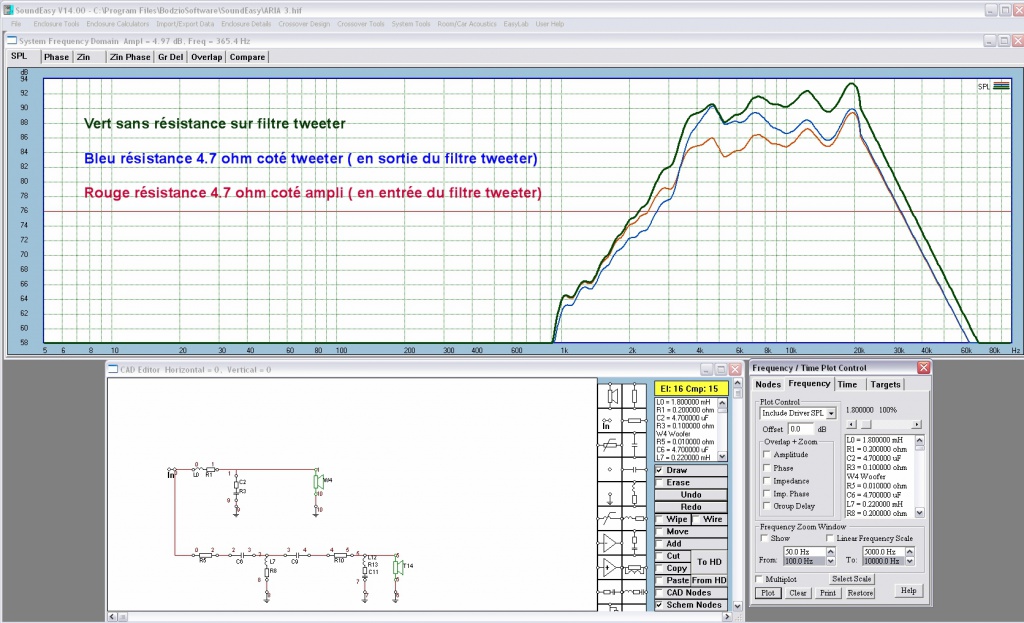This screenshot has width=1024, height=623.
Task: Toggle the Schem Nodes checkbox
Action: click(660, 605)
